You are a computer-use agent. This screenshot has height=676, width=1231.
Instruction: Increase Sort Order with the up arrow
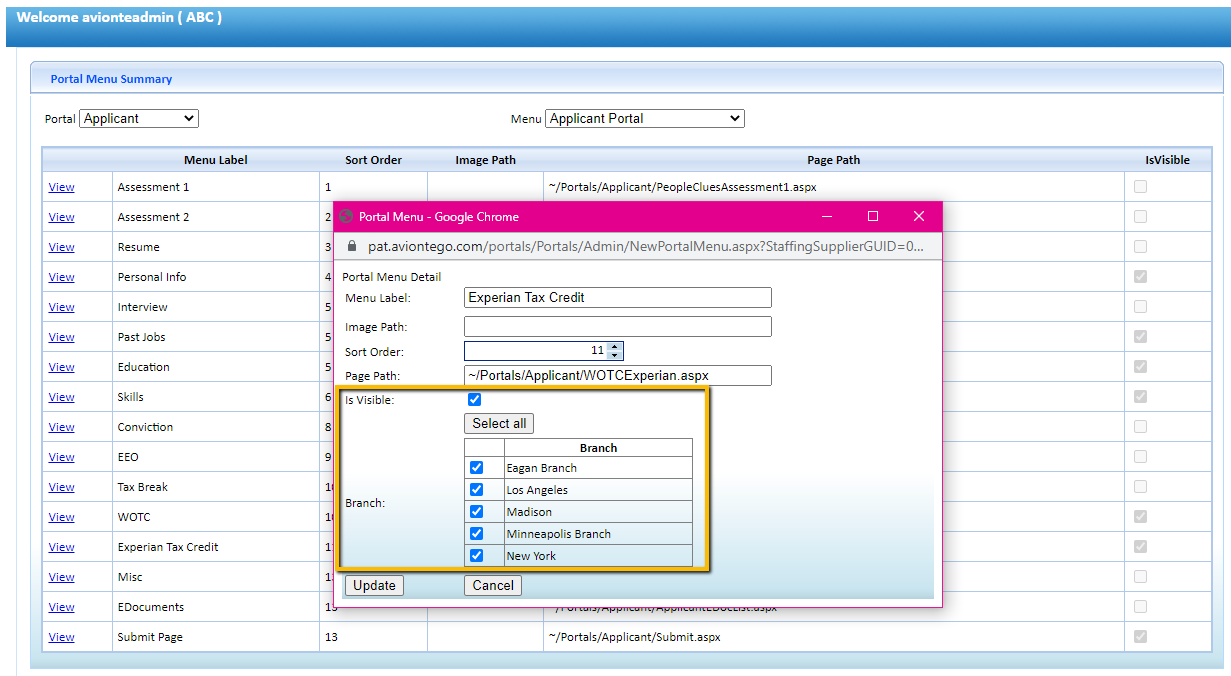pyautogui.click(x=615, y=346)
